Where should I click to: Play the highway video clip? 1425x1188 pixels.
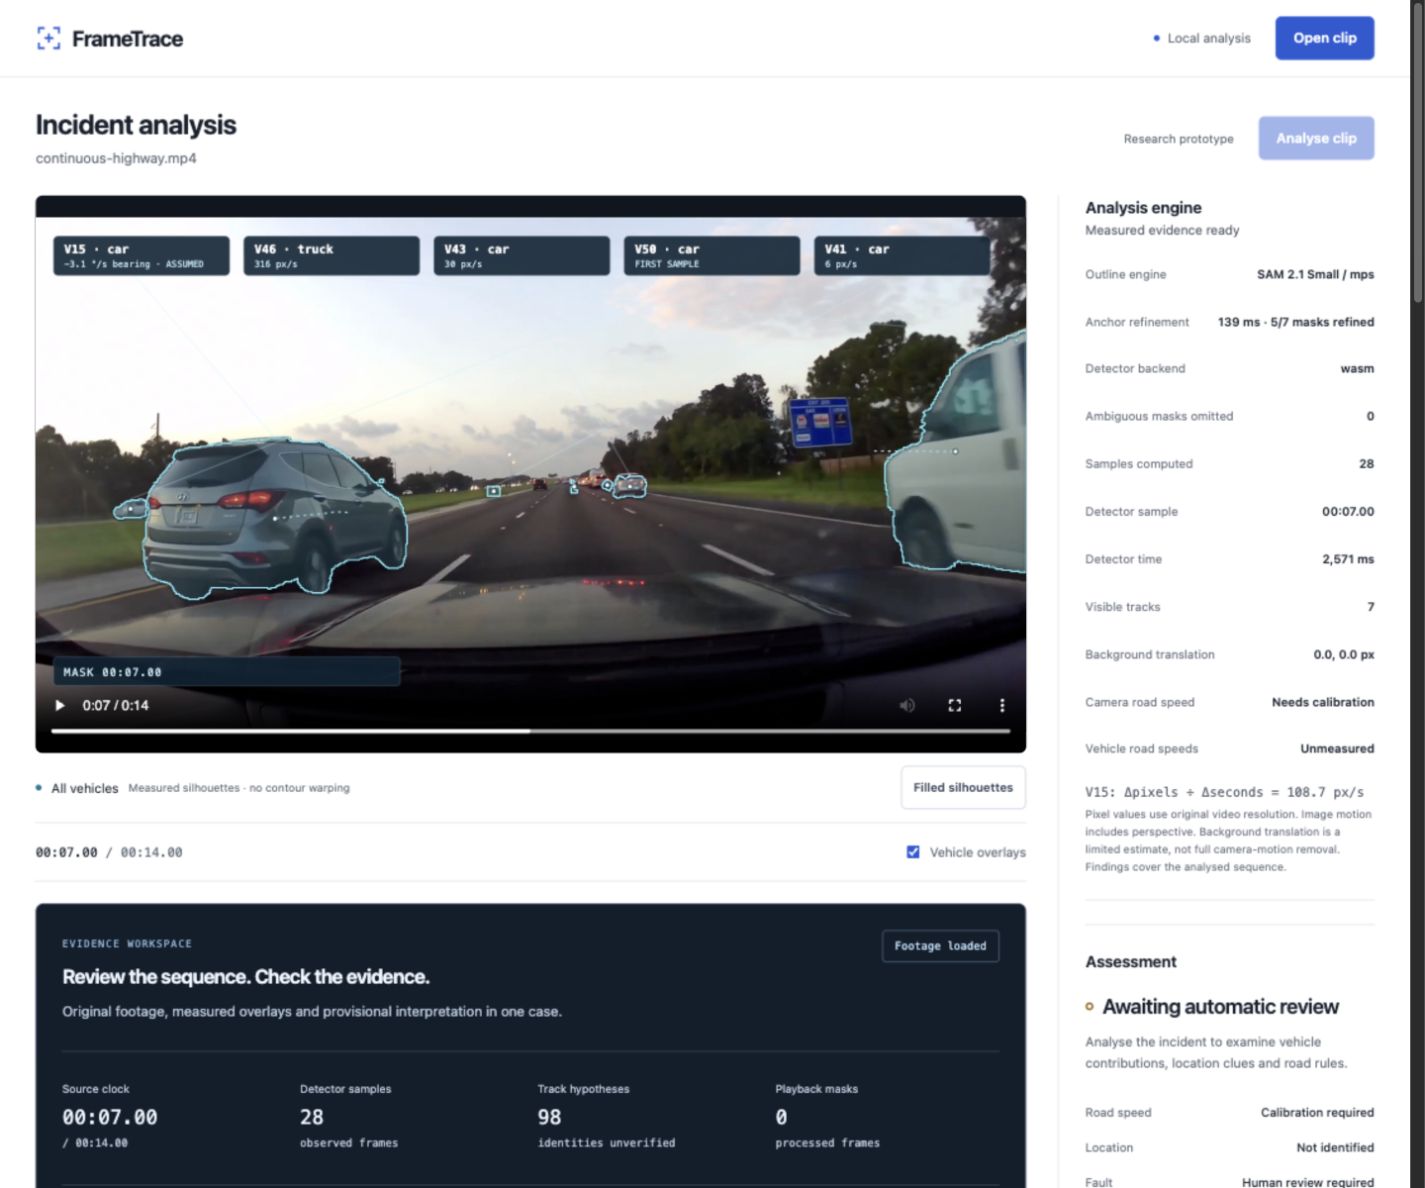tap(60, 705)
